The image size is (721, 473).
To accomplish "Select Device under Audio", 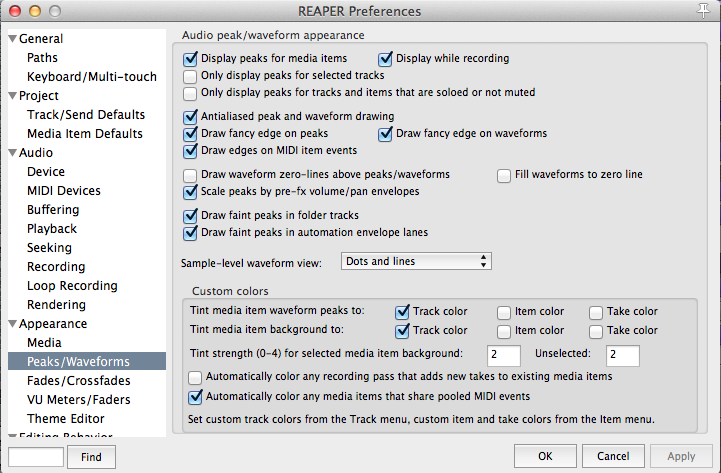I will 46,172.
